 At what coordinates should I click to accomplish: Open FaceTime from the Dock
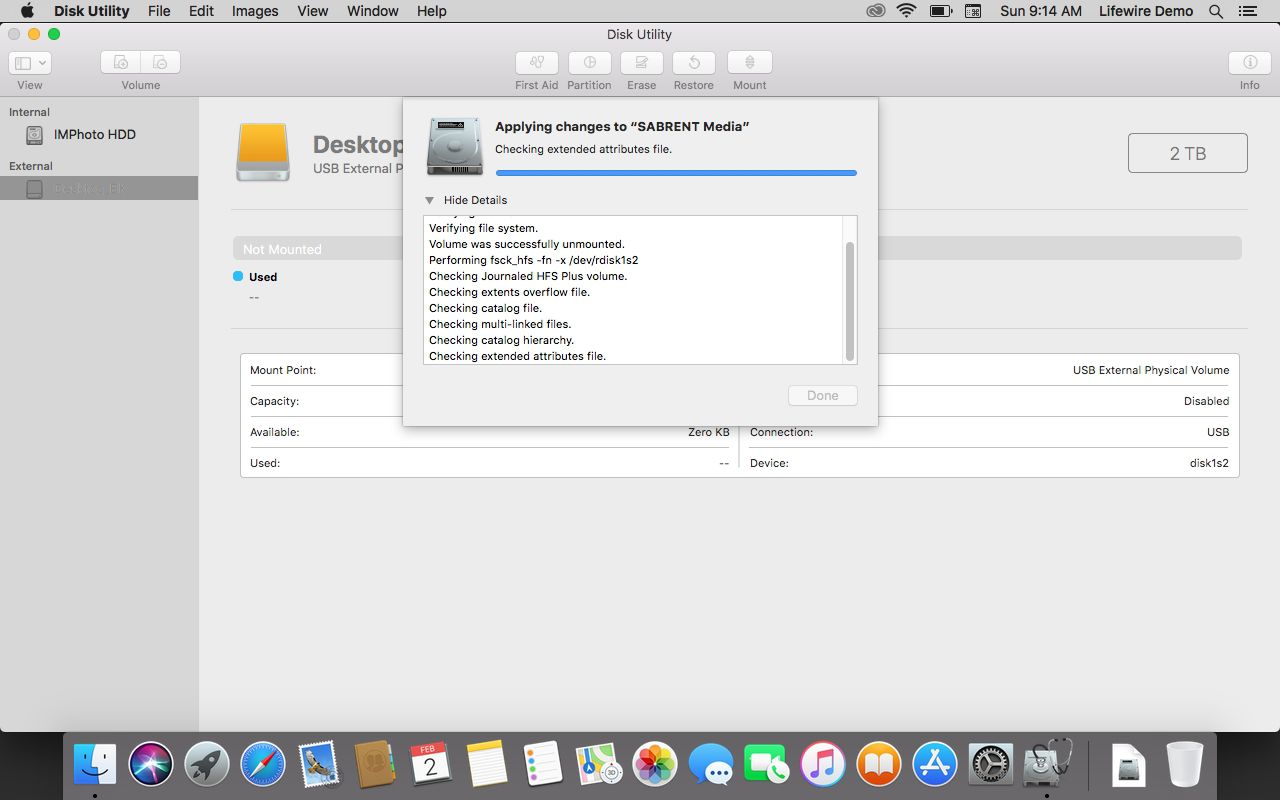coord(767,765)
